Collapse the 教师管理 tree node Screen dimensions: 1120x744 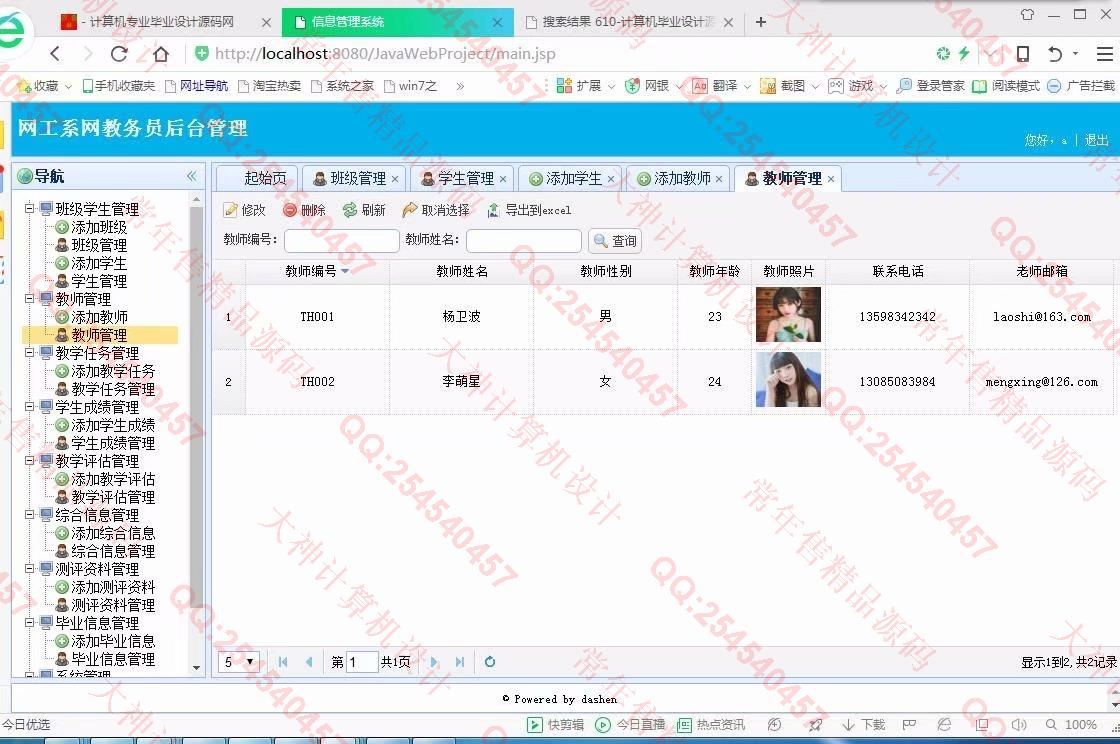pos(29,298)
